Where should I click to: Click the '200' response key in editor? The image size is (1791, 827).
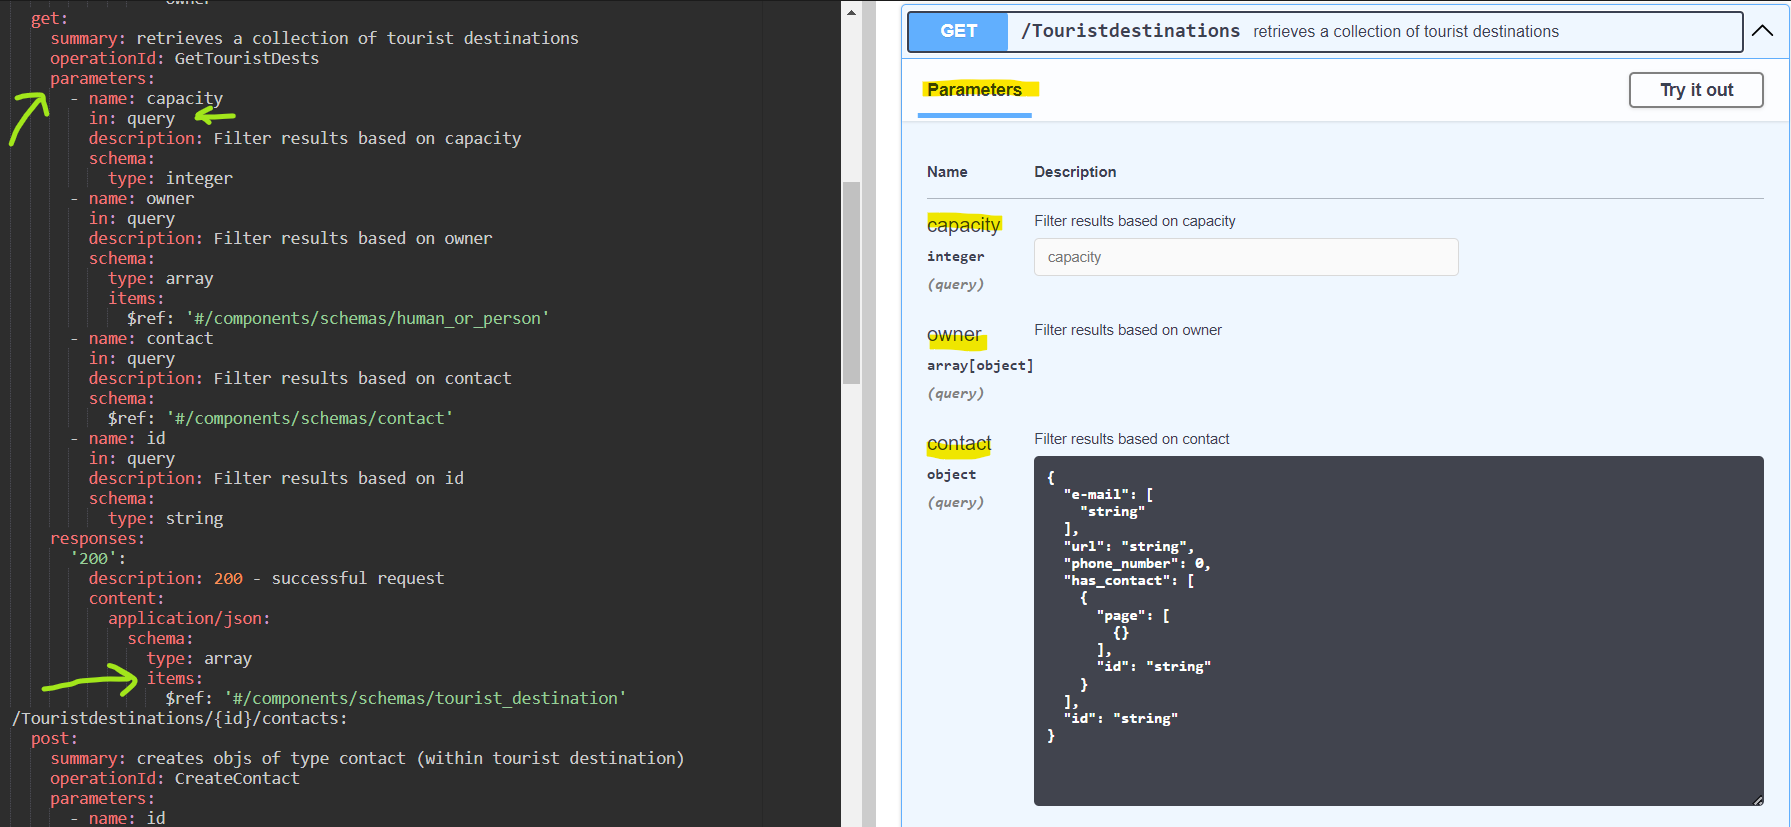(95, 559)
